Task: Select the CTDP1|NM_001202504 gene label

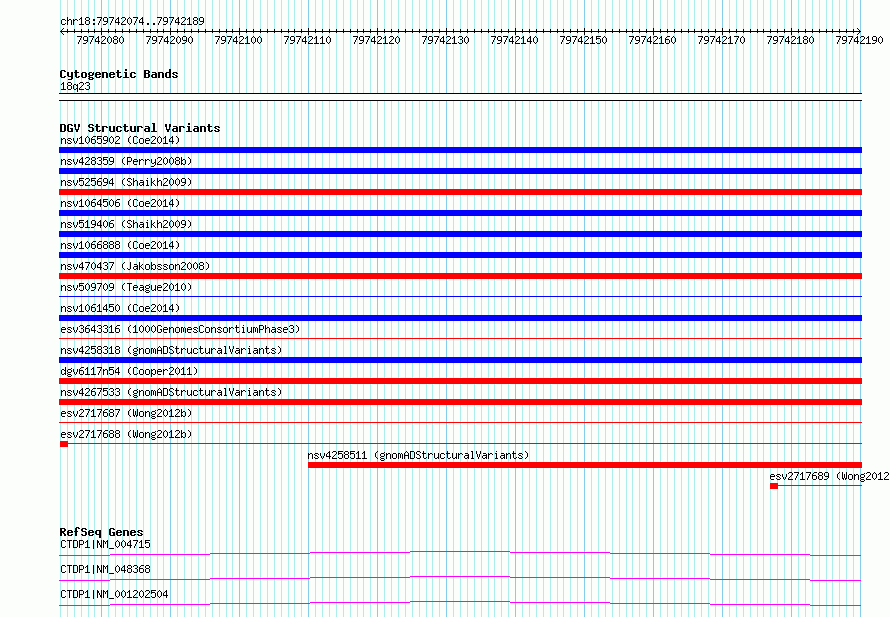Action: pyautogui.click(x=114, y=594)
